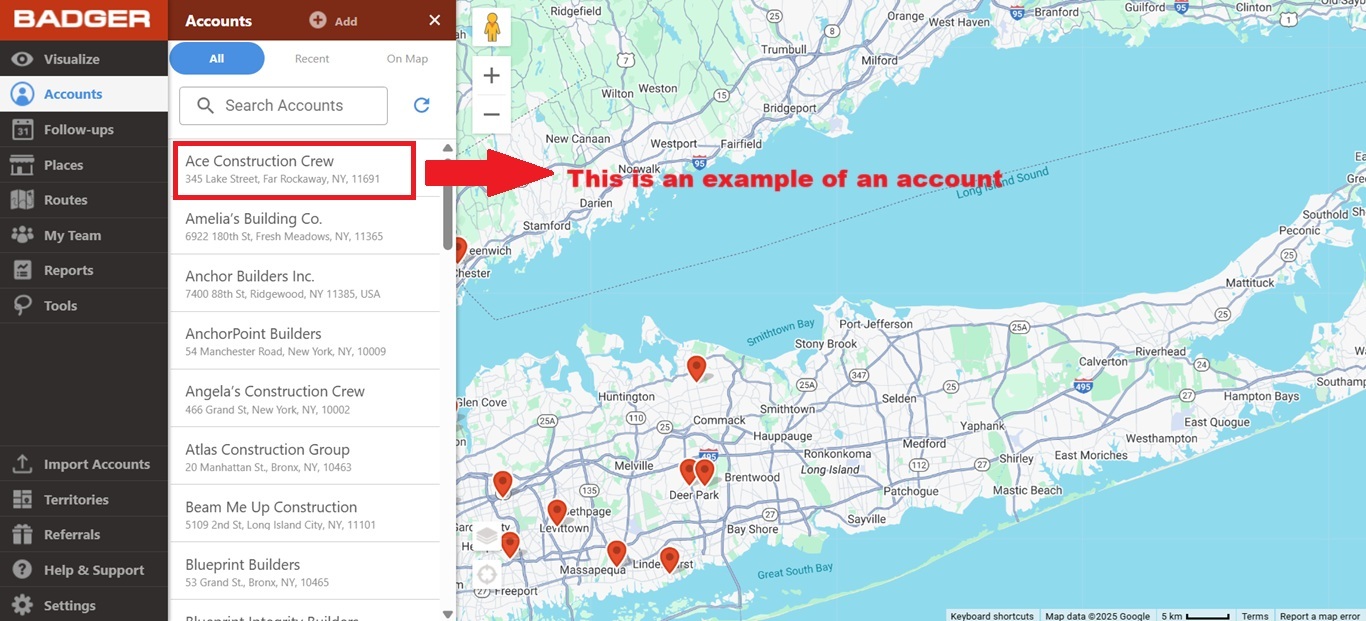Select the All accounts filter
Screen dimensions: 1366x621
[217, 59]
